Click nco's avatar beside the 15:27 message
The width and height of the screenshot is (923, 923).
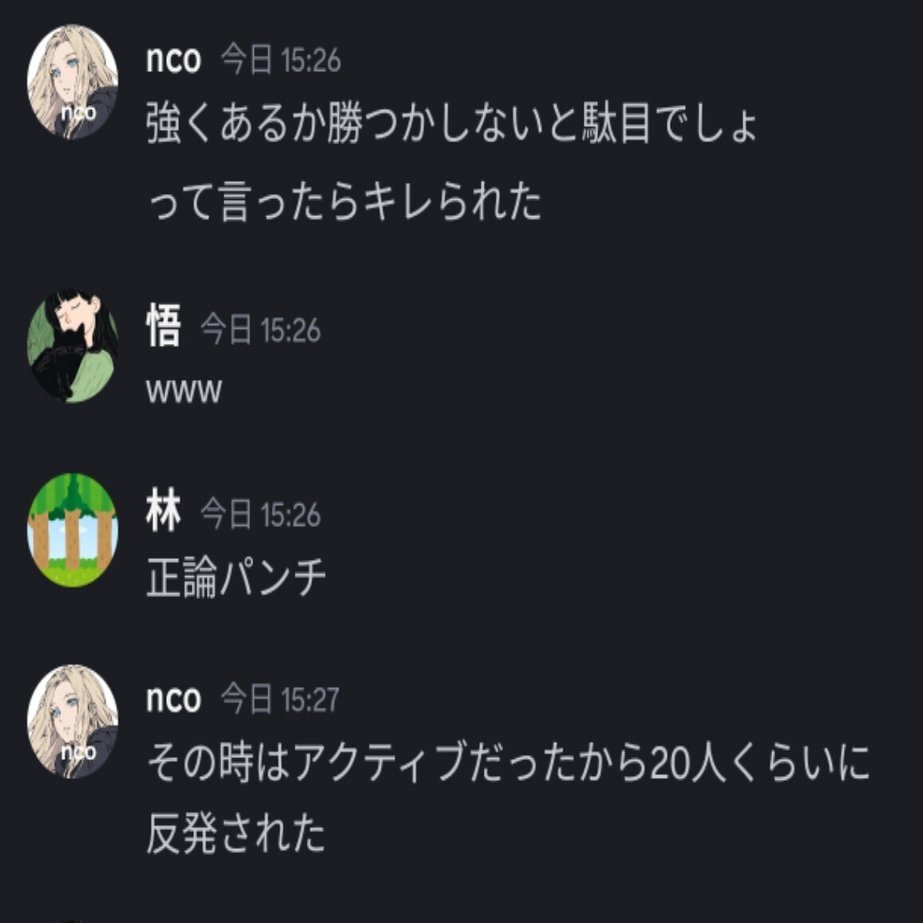[72, 721]
